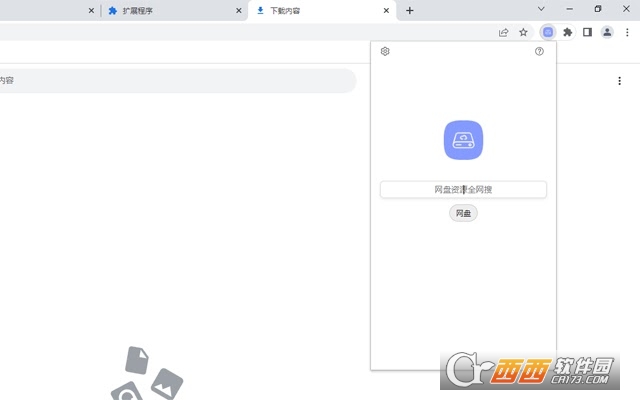Bookmark this page with the star

523,32
